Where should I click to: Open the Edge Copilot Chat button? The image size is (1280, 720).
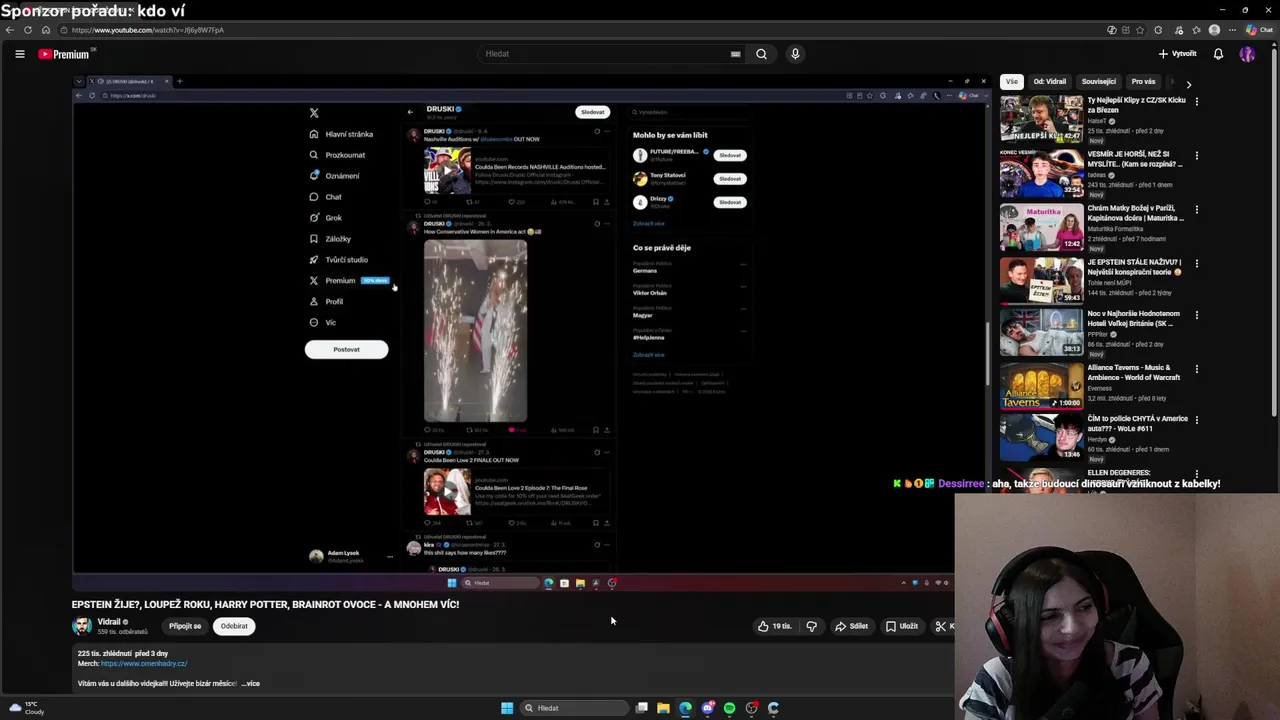click(x=1259, y=30)
